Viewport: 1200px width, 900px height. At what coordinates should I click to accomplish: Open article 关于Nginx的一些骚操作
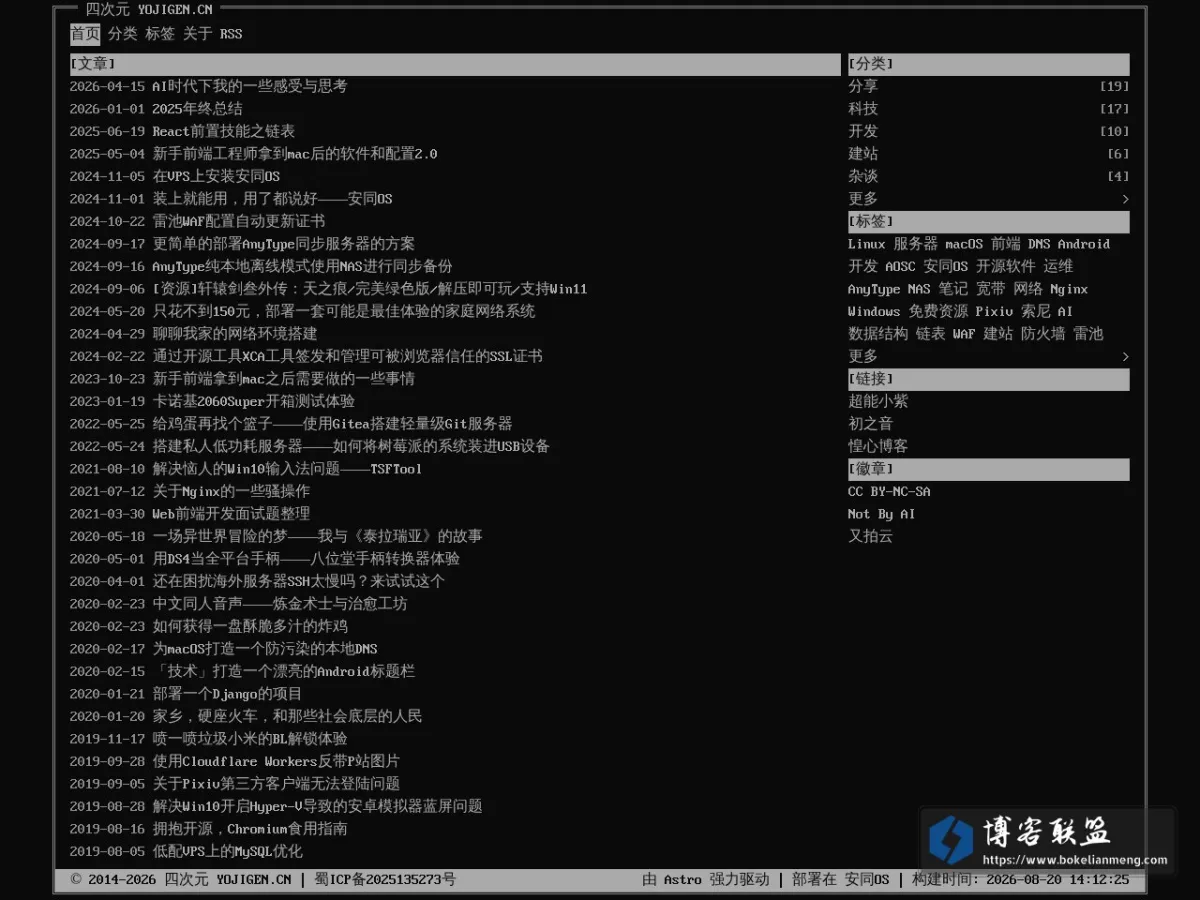pyautogui.click(x=231, y=491)
